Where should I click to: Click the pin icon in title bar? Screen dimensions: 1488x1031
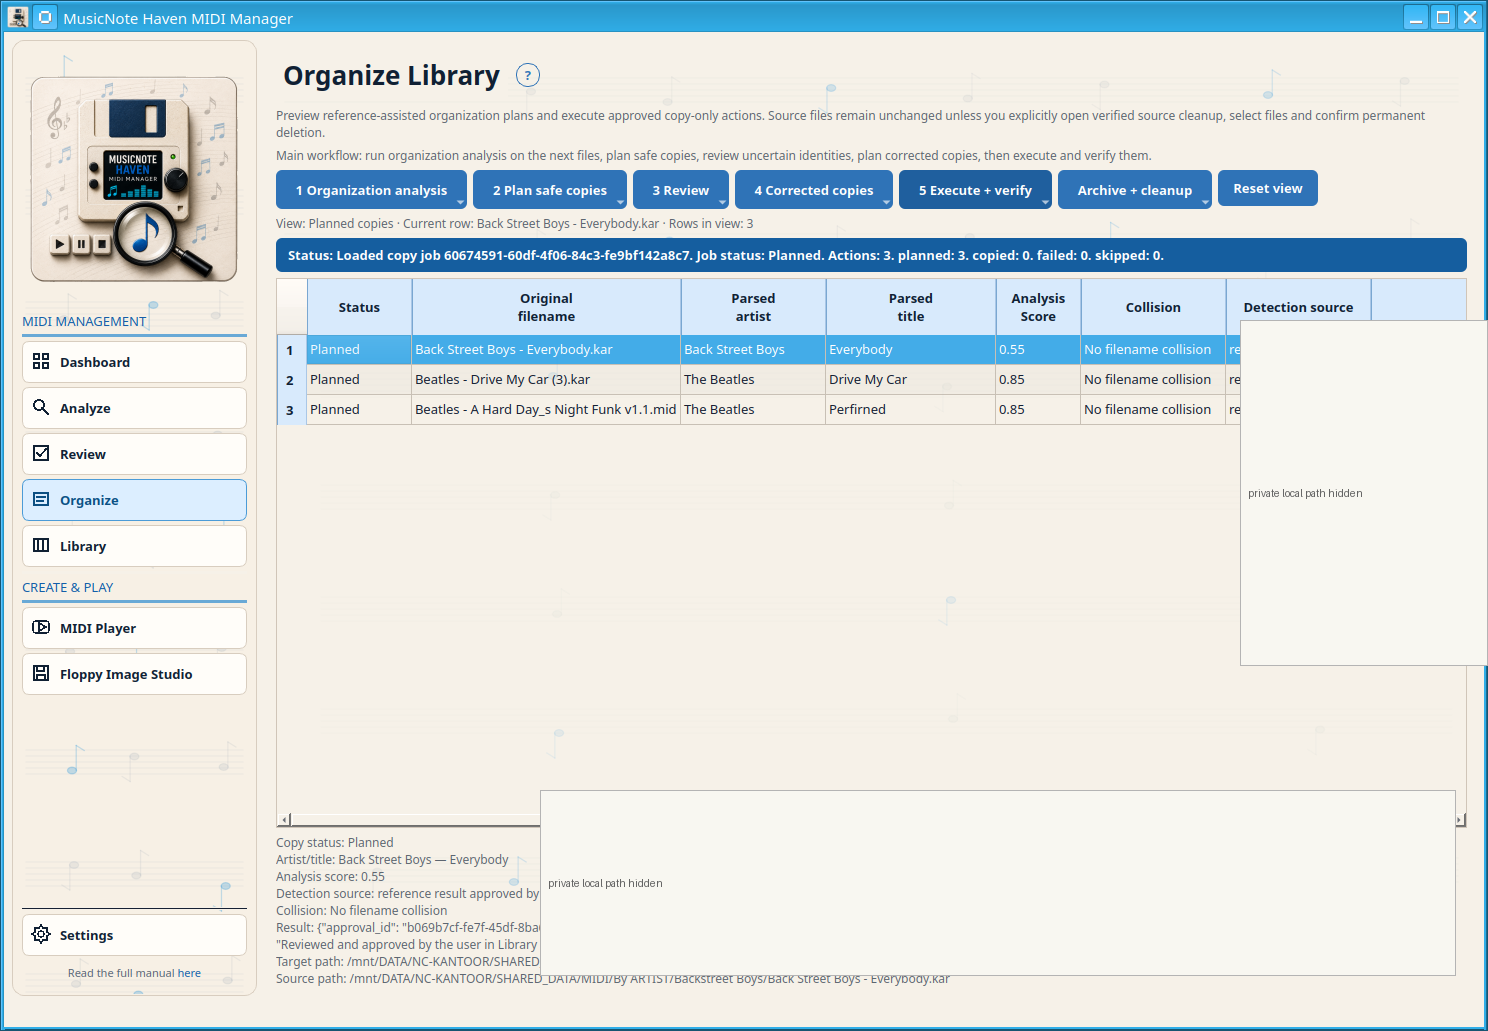click(46, 17)
